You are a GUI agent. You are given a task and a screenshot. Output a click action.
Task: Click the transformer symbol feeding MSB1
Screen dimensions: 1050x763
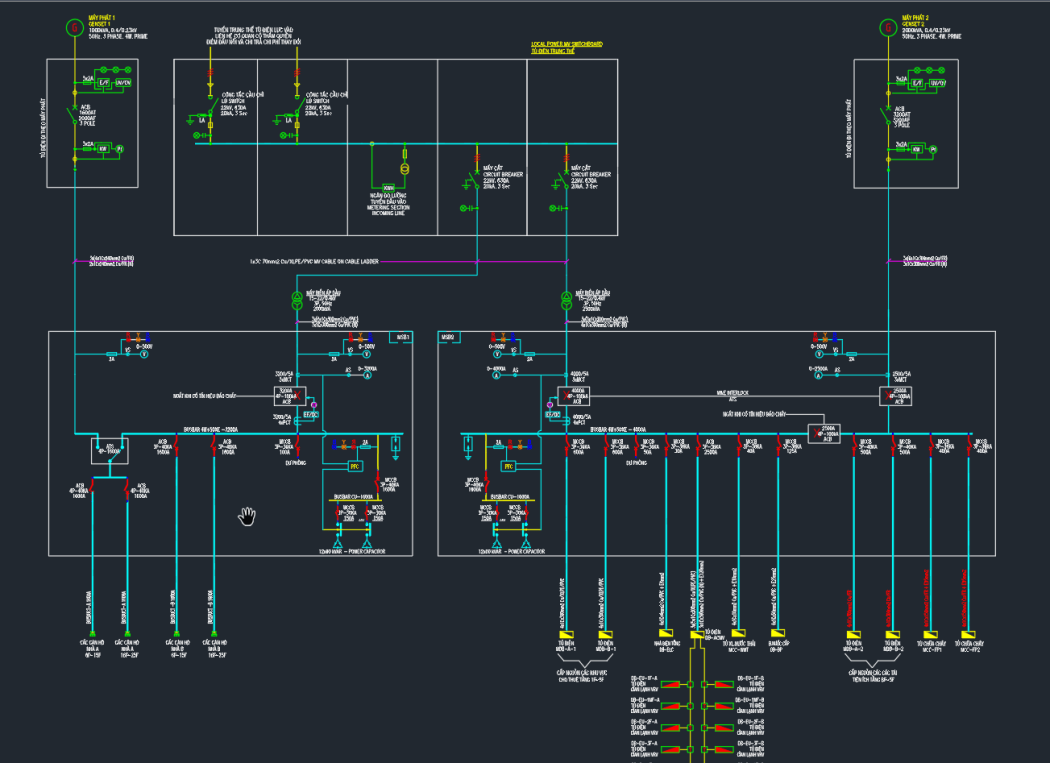[297, 299]
